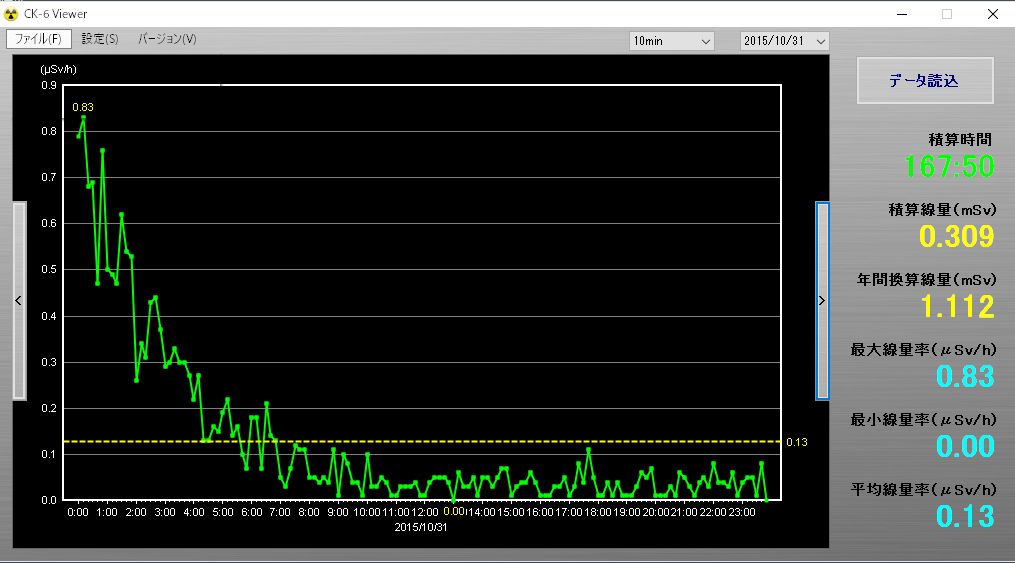Click the 最大線量率(μSv/h) label
The height and width of the screenshot is (563, 1015).
pos(923,349)
